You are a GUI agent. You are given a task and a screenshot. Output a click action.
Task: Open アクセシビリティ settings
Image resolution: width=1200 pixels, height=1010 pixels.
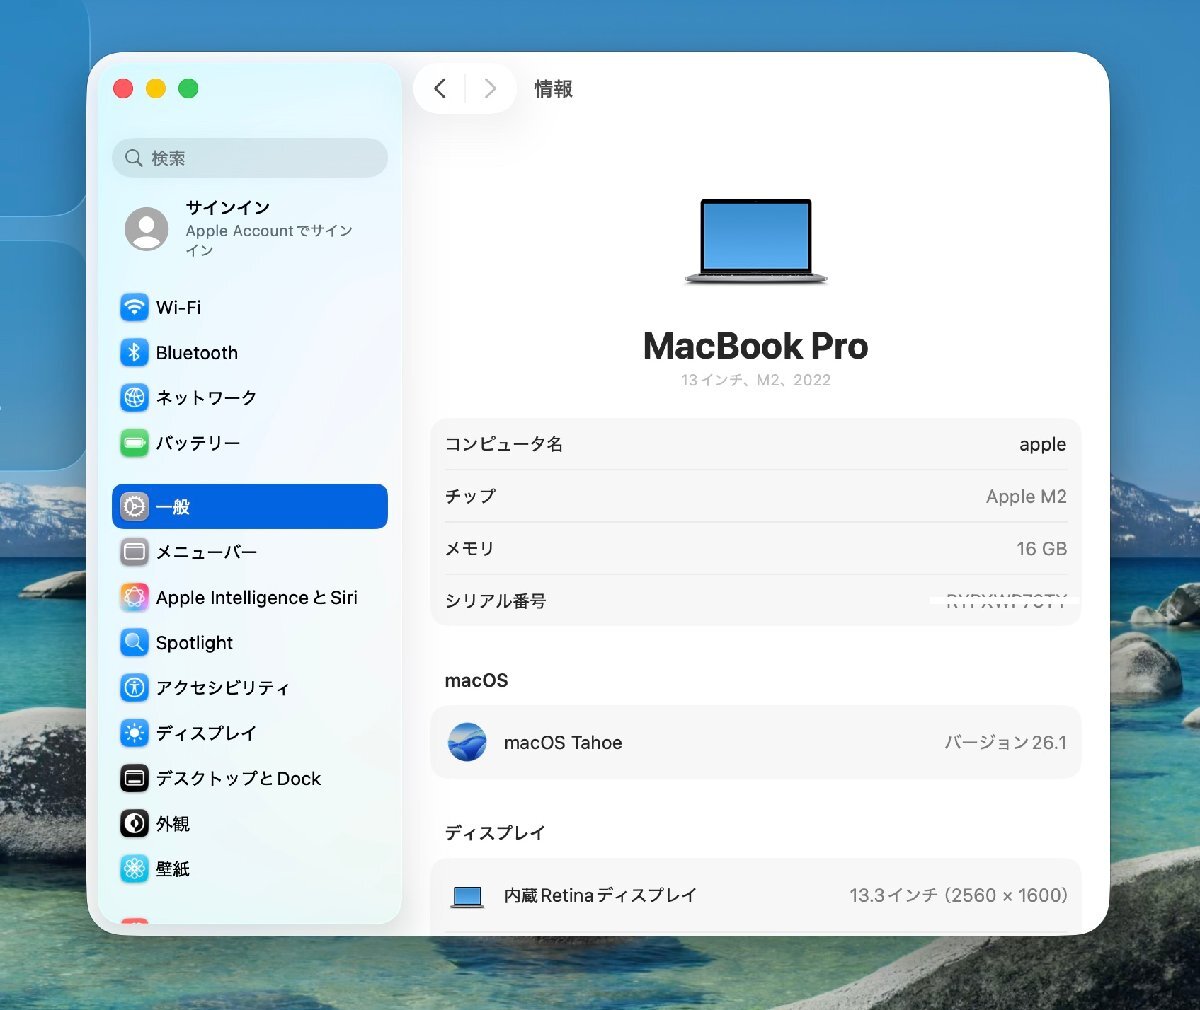[250, 687]
